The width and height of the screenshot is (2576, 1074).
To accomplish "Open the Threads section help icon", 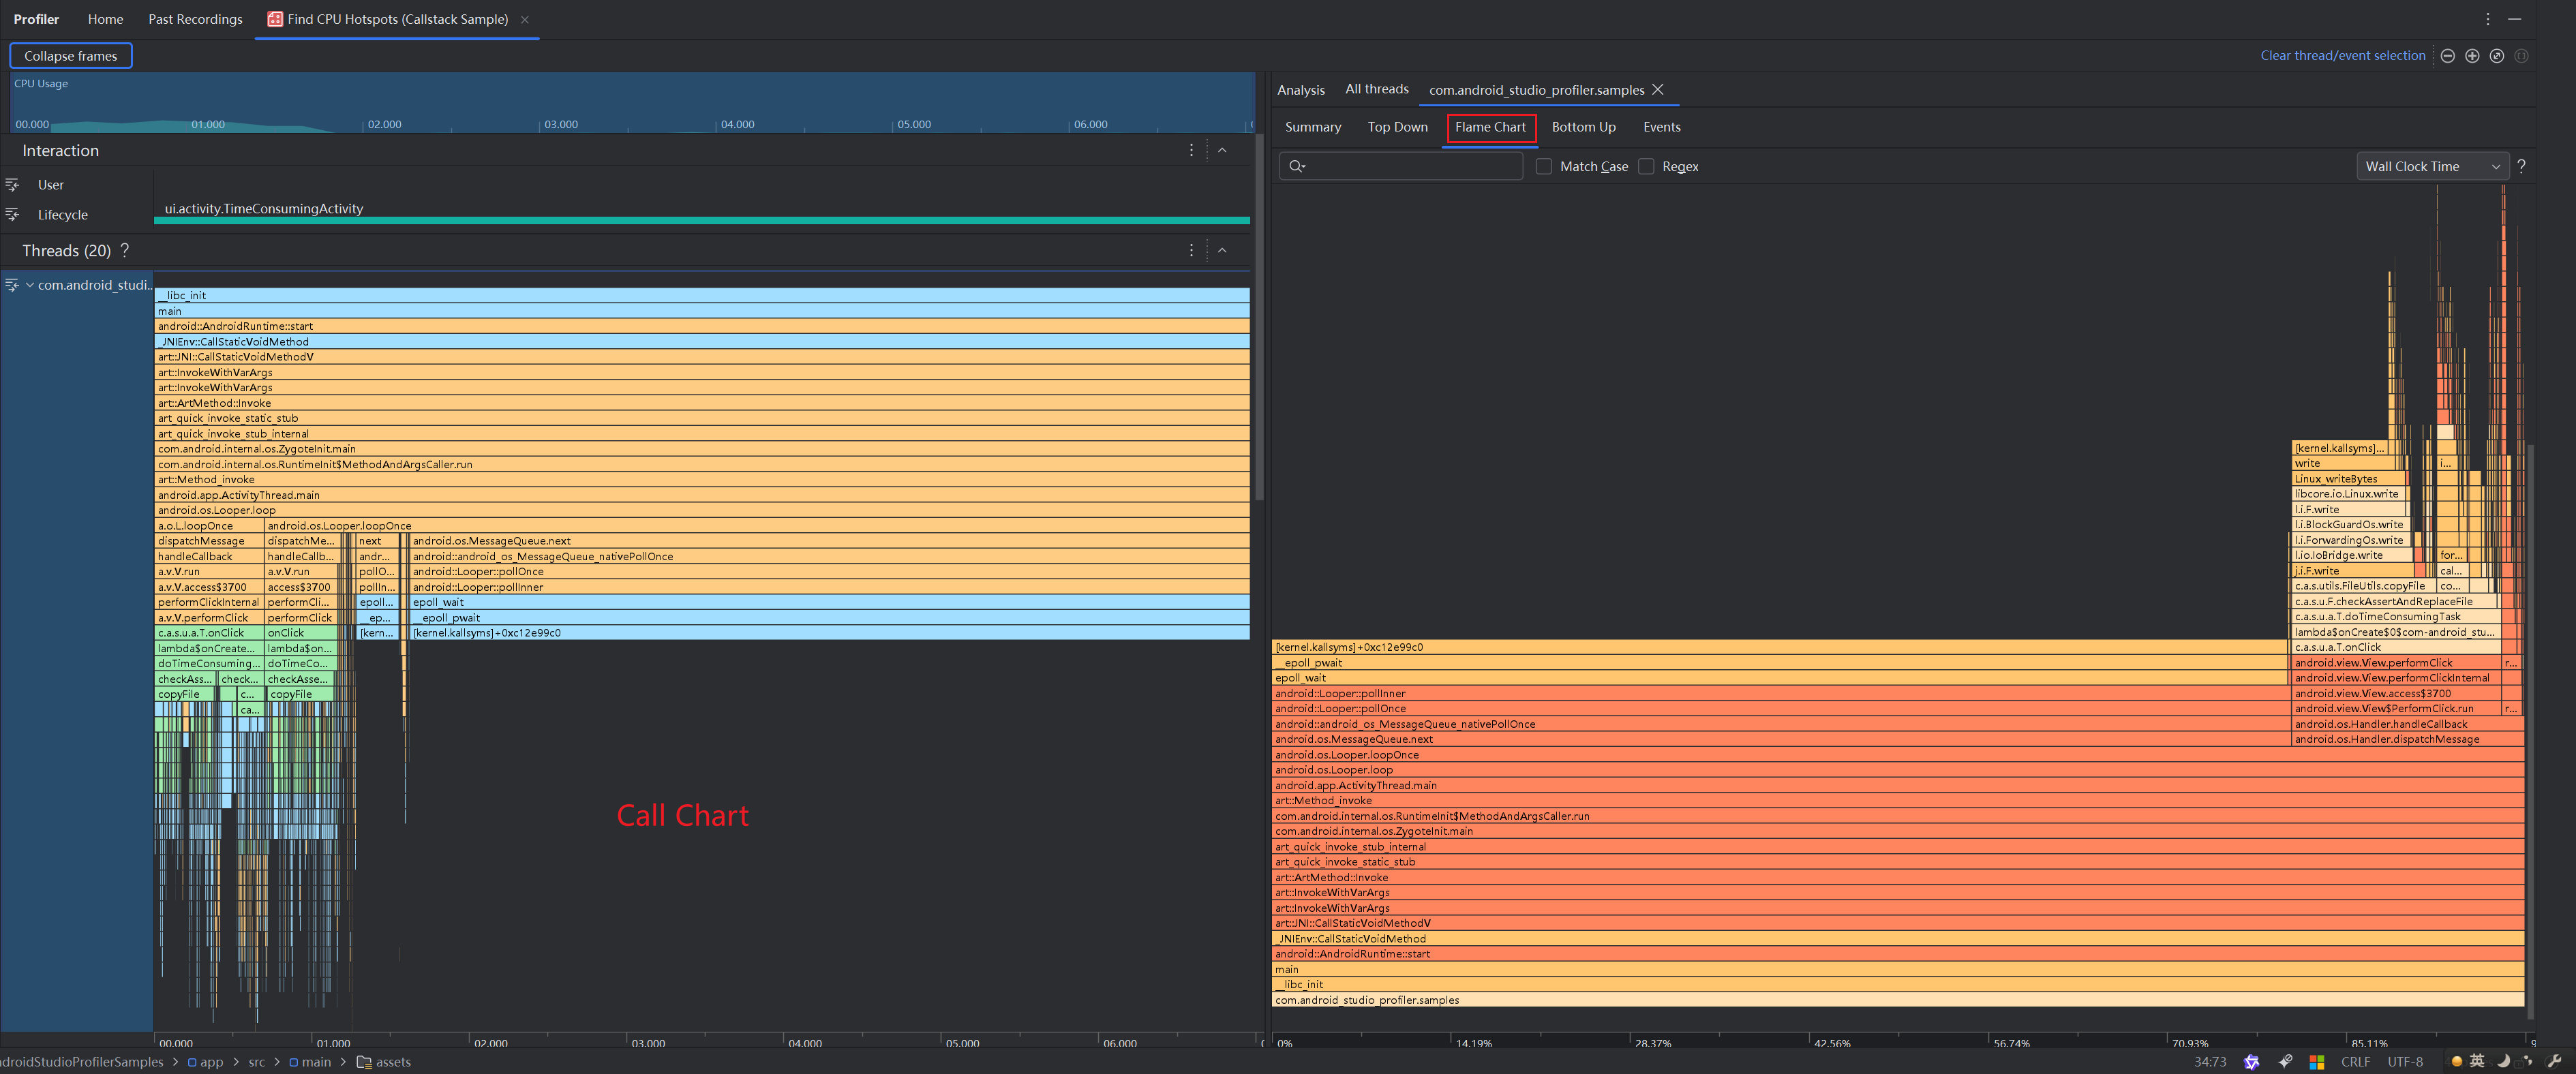I will pos(125,251).
